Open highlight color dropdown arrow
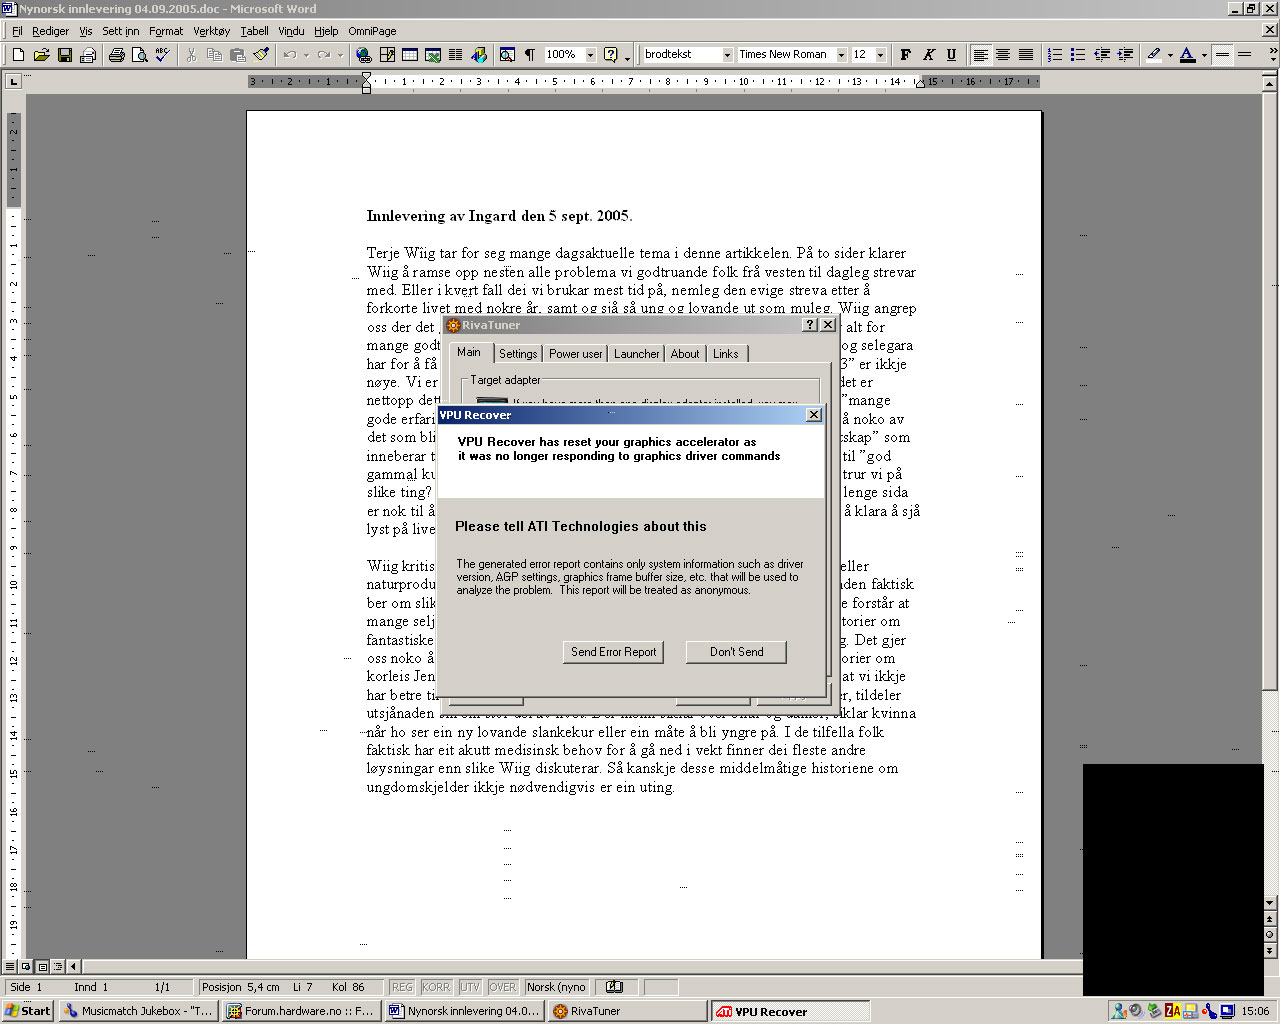 tap(1170, 55)
